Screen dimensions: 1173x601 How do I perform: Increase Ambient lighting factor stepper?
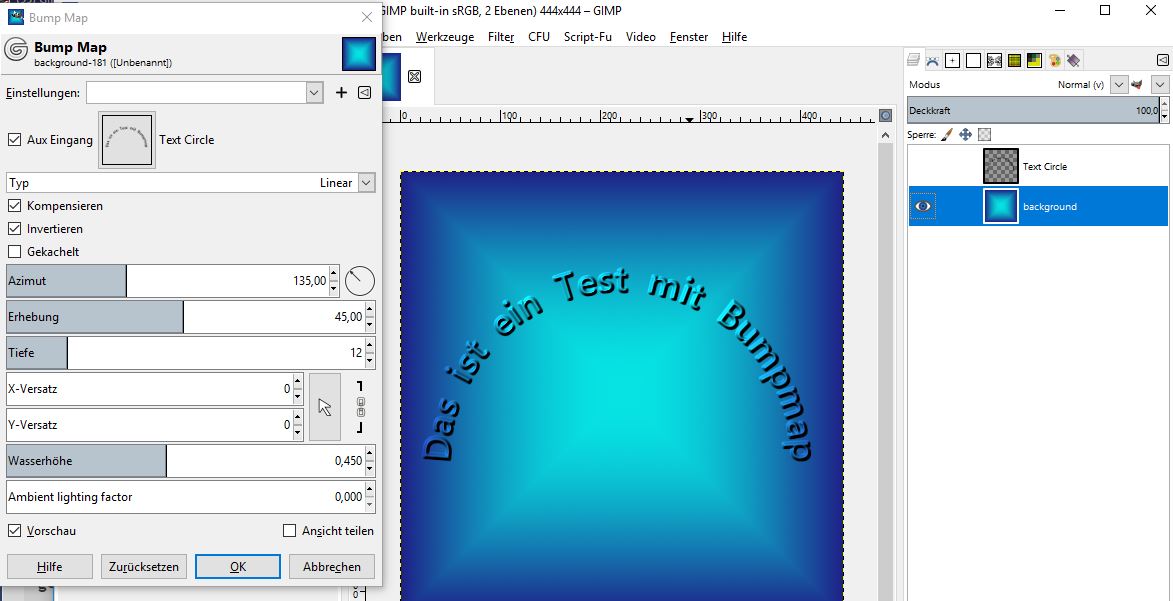[x=370, y=489]
